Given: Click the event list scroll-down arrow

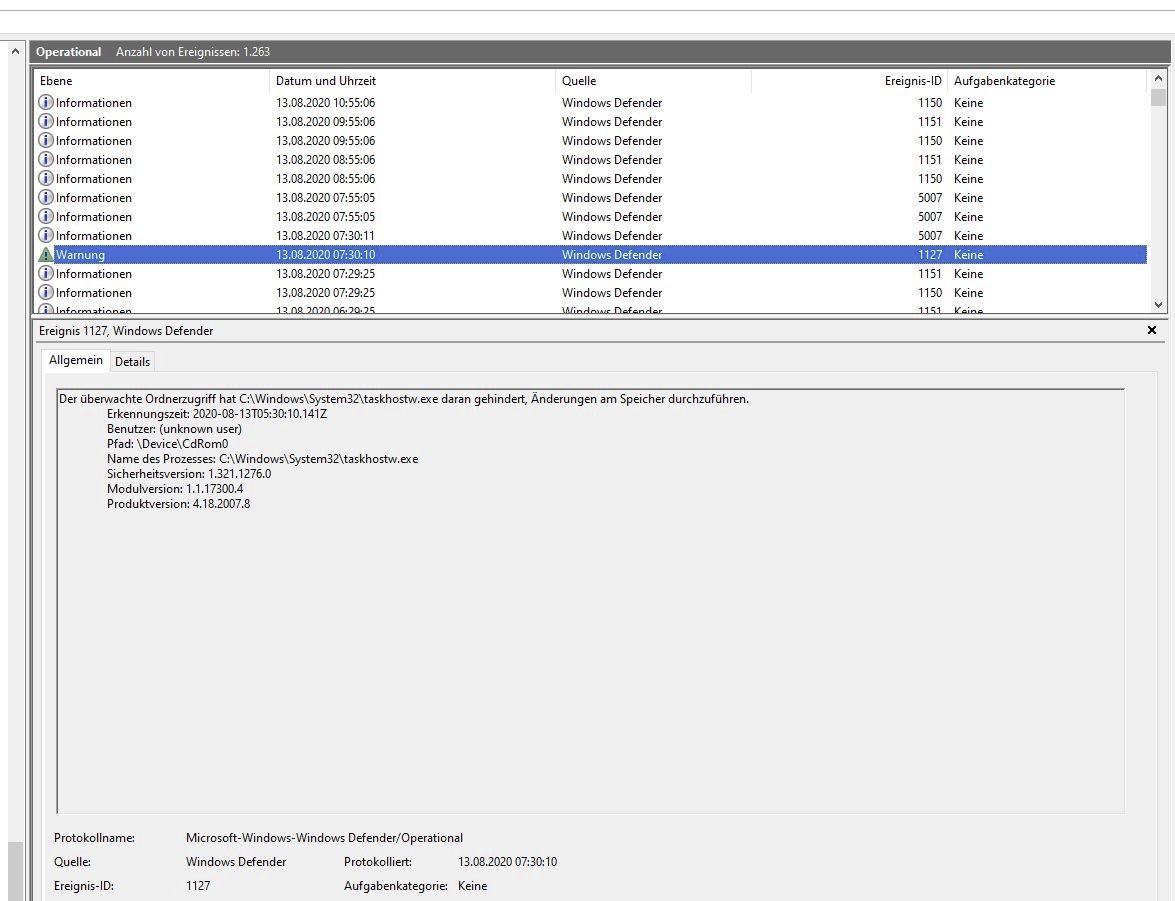Looking at the screenshot, I should pos(1159,305).
